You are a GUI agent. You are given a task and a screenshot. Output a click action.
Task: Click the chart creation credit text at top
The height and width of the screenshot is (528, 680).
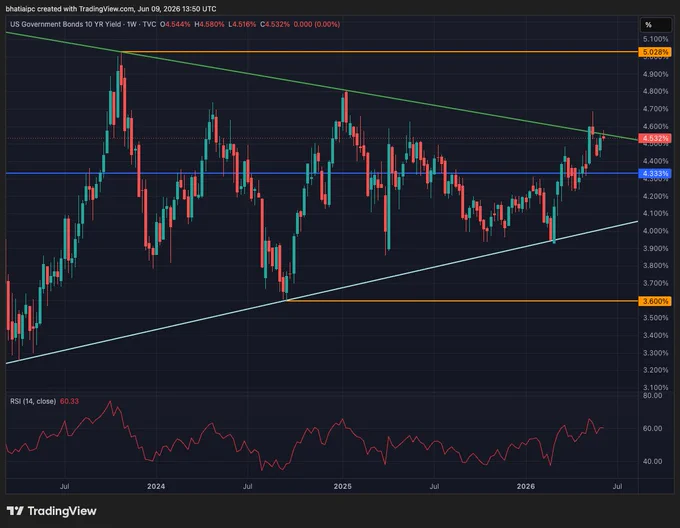[x=111, y=9]
